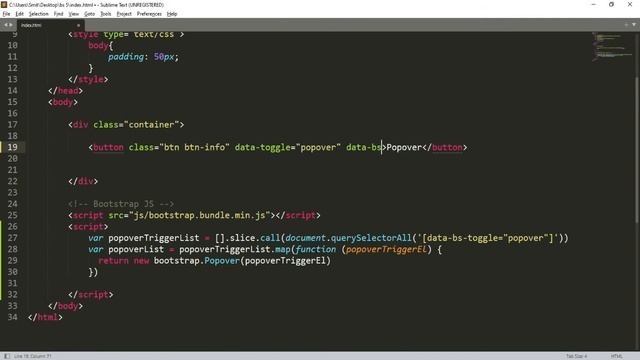Click the closing head tag on line 14
The height and width of the screenshot is (360, 640).
(65, 91)
